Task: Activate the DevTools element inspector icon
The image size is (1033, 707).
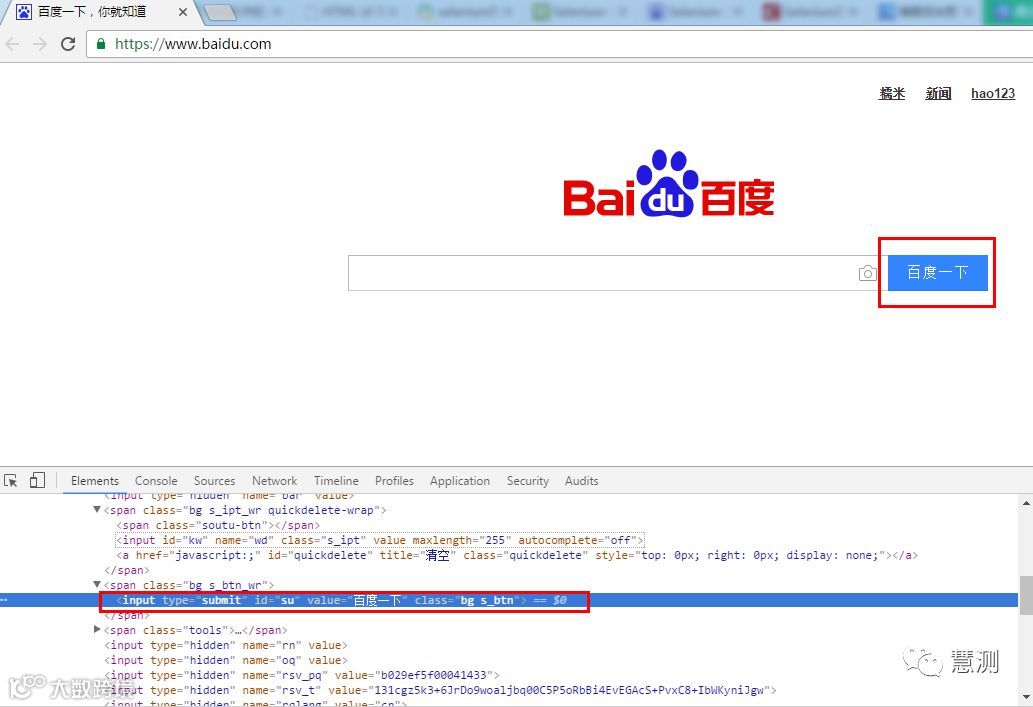Action: [11, 480]
